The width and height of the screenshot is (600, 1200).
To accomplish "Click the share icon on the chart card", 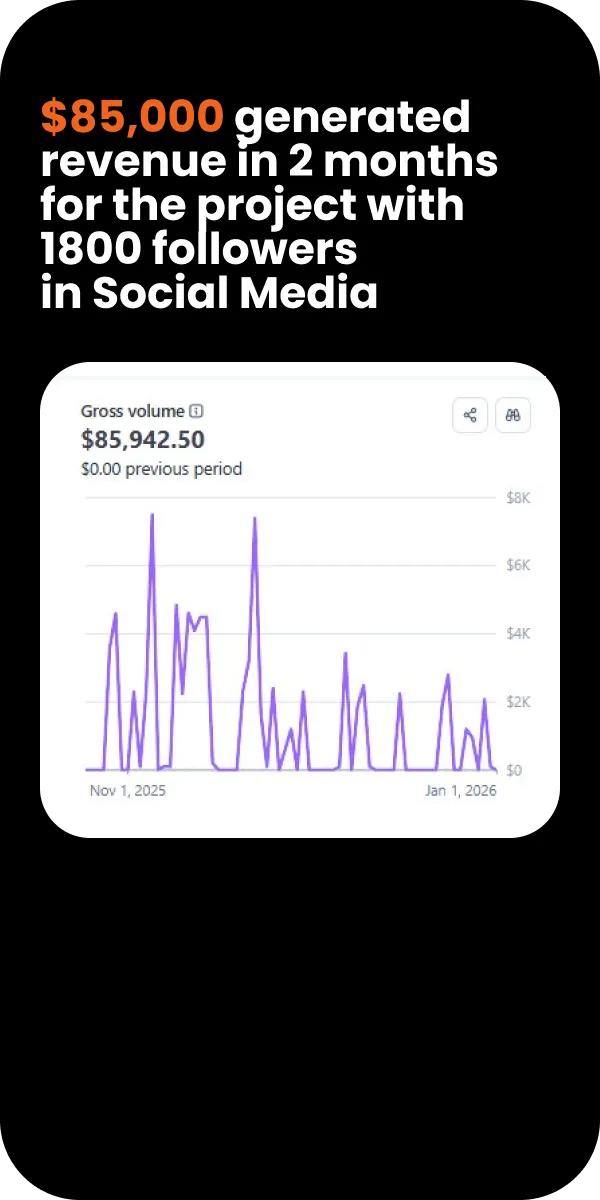I will tap(470, 416).
